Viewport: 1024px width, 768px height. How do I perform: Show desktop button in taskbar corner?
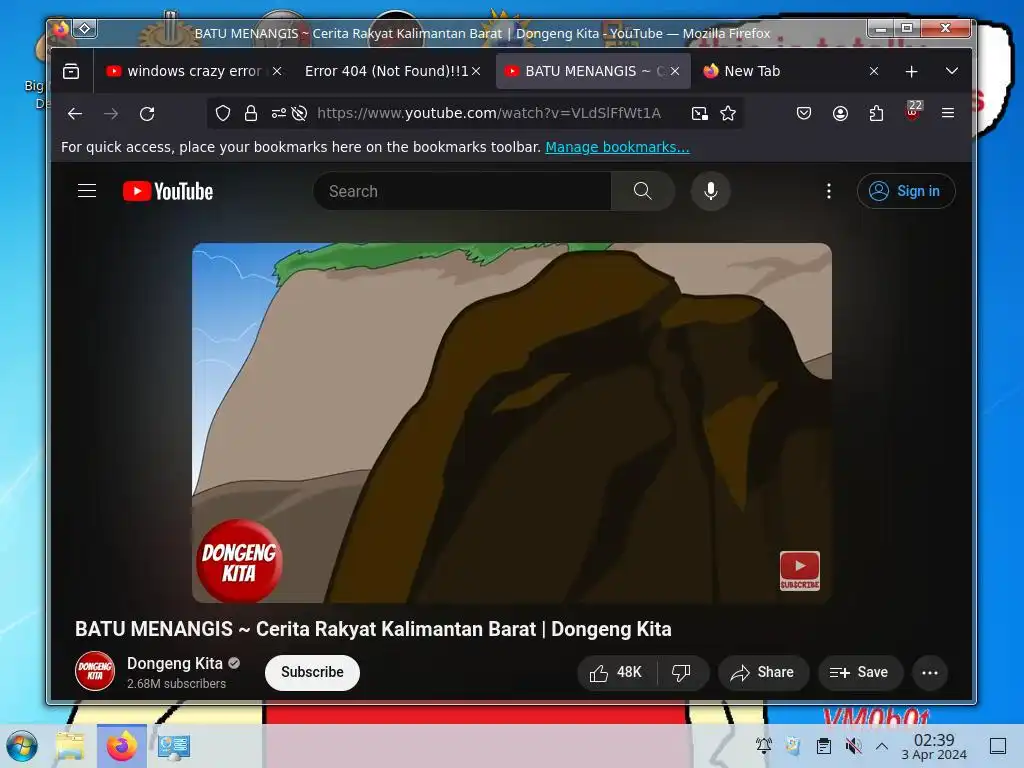pyautogui.click(x=998, y=746)
